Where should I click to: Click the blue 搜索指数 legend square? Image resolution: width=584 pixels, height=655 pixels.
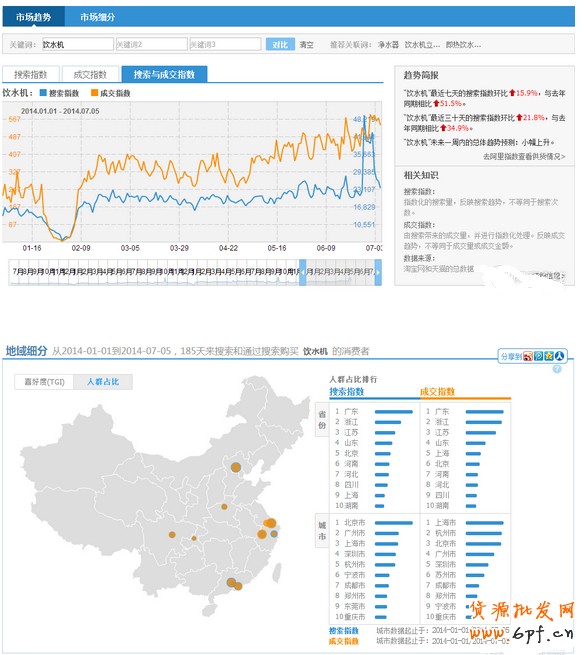[x=43, y=93]
